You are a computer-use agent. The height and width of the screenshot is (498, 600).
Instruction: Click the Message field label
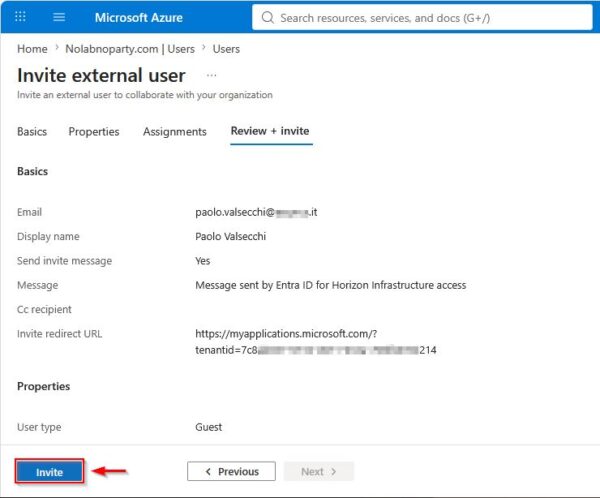tap(38, 286)
